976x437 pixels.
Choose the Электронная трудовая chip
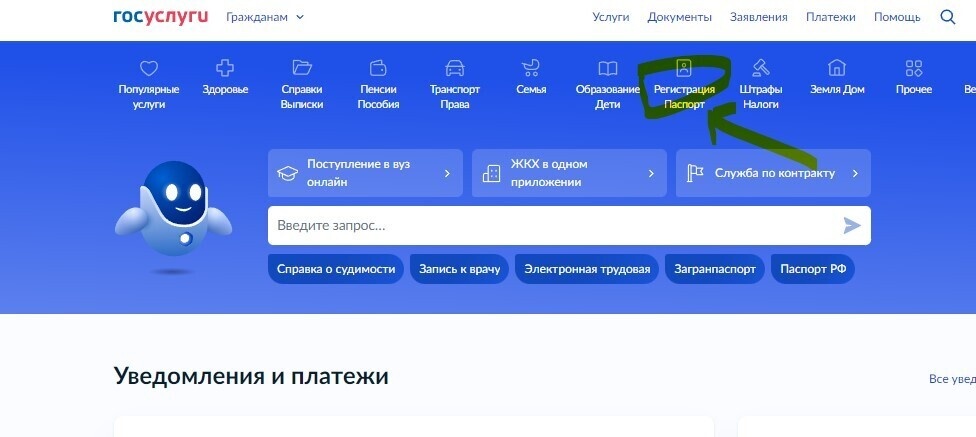click(x=587, y=269)
